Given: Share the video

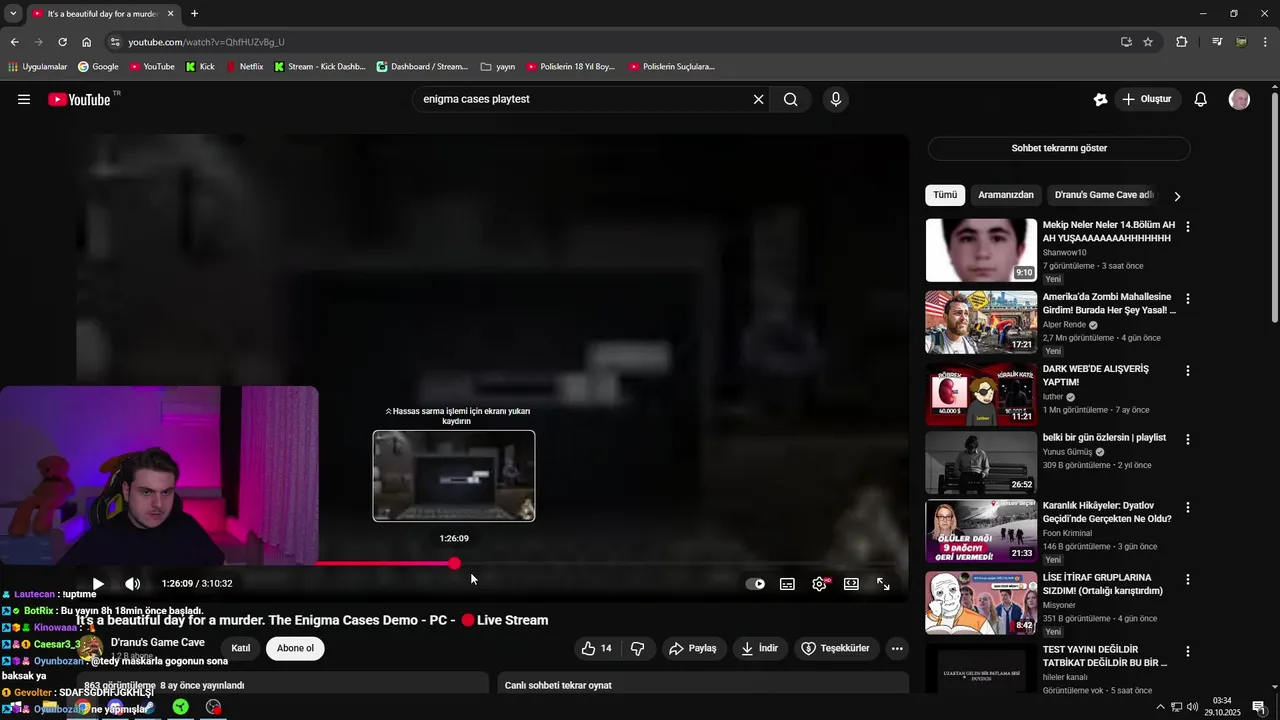Looking at the screenshot, I should click(x=693, y=648).
